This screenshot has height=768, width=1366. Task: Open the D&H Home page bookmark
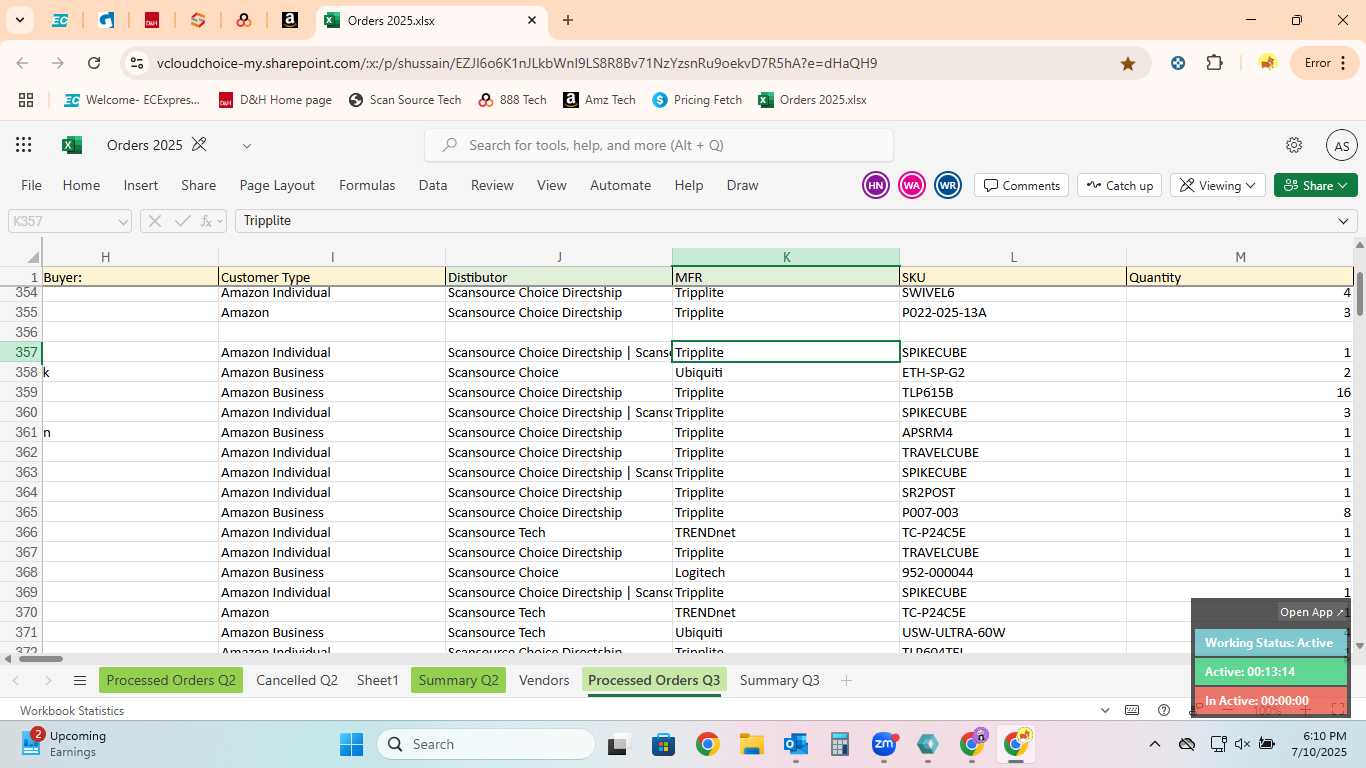pos(275,100)
